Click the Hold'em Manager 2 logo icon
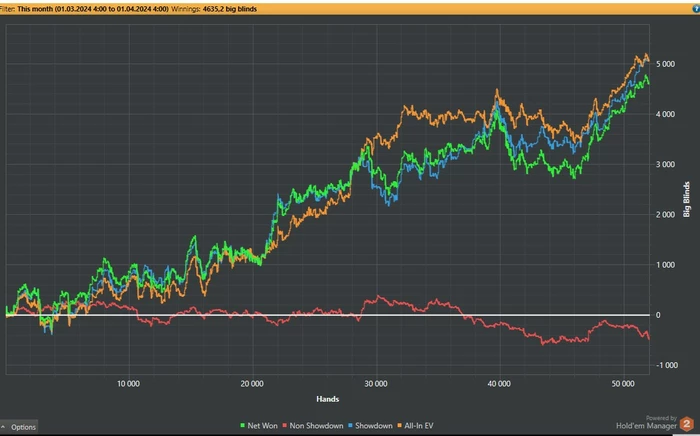The image size is (700, 436). coord(687,424)
